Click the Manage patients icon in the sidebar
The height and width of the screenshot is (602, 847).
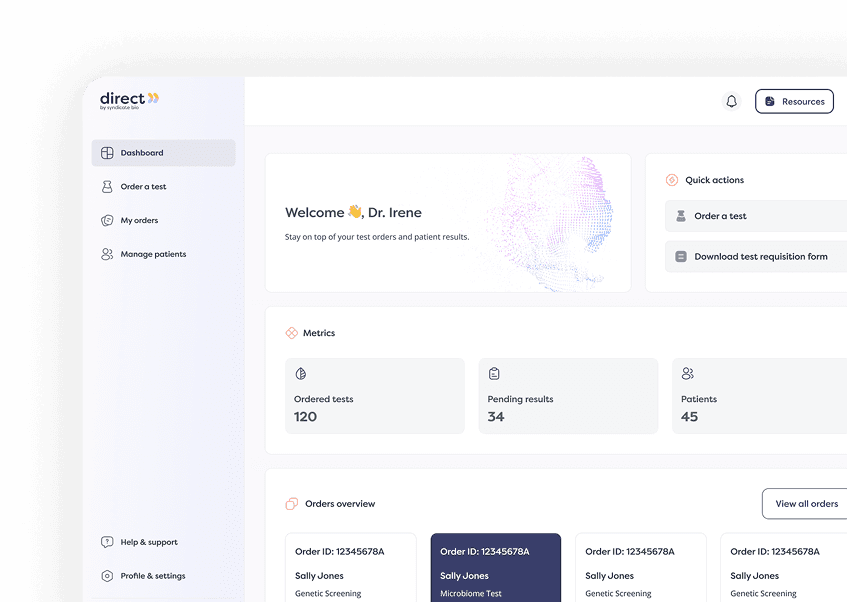107,254
